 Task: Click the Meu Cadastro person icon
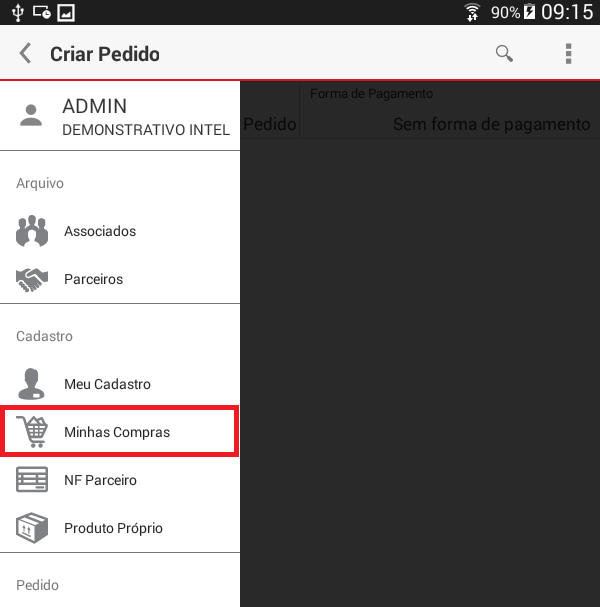point(31,384)
